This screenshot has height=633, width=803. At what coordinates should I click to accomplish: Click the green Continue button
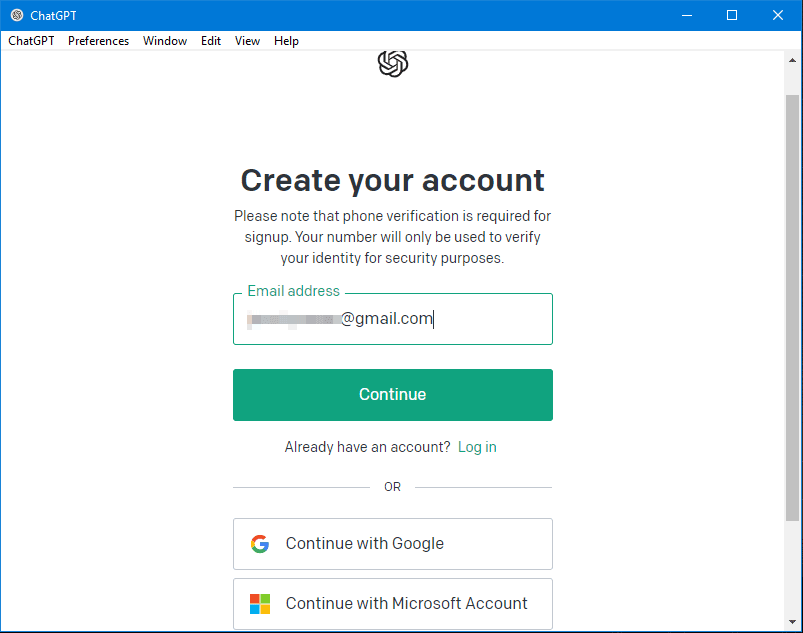[393, 395]
